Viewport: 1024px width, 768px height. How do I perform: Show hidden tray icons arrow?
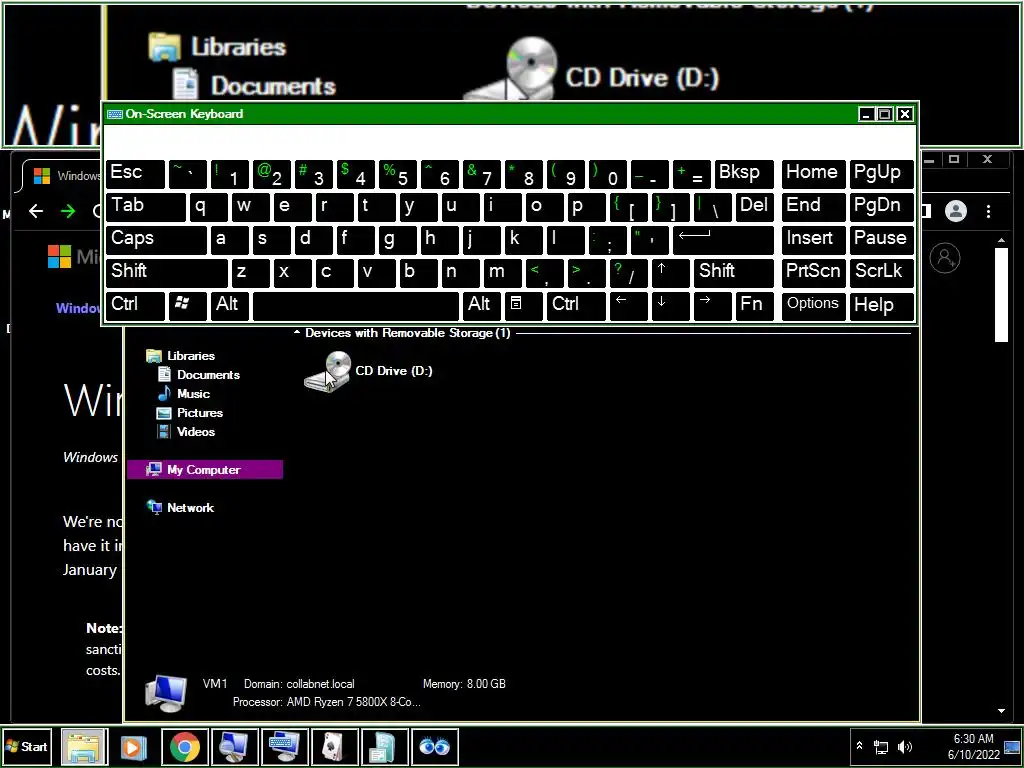(x=859, y=746)
